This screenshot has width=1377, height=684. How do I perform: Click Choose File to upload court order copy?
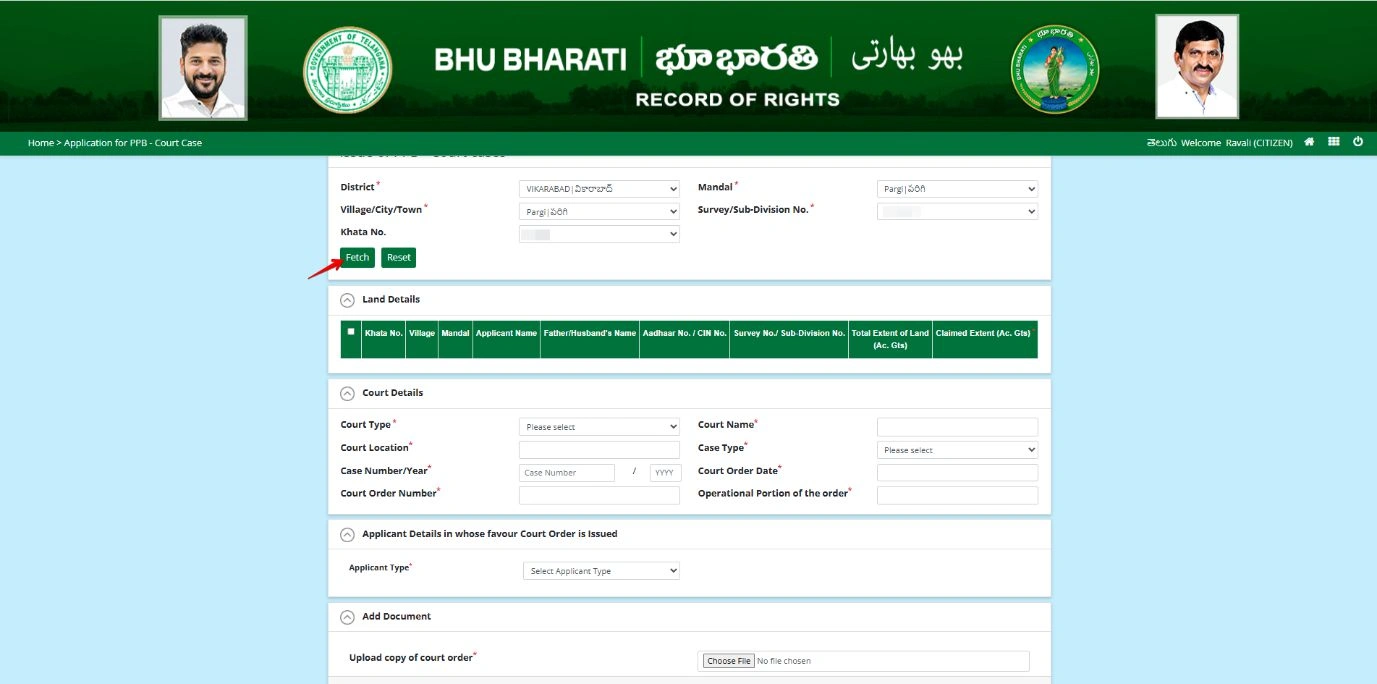click(x=728, y=660)
